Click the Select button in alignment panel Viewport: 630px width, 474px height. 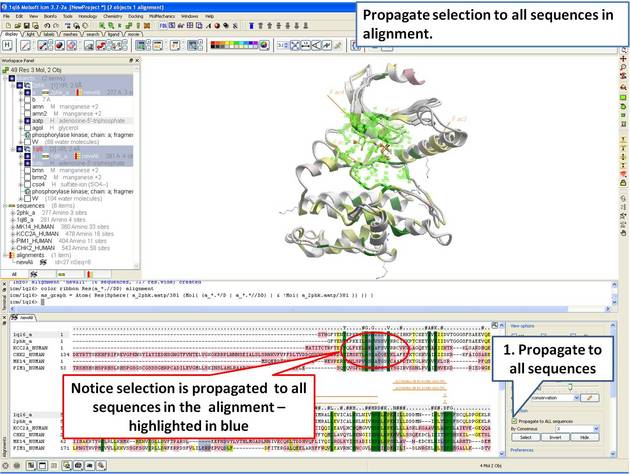[526, 437]
